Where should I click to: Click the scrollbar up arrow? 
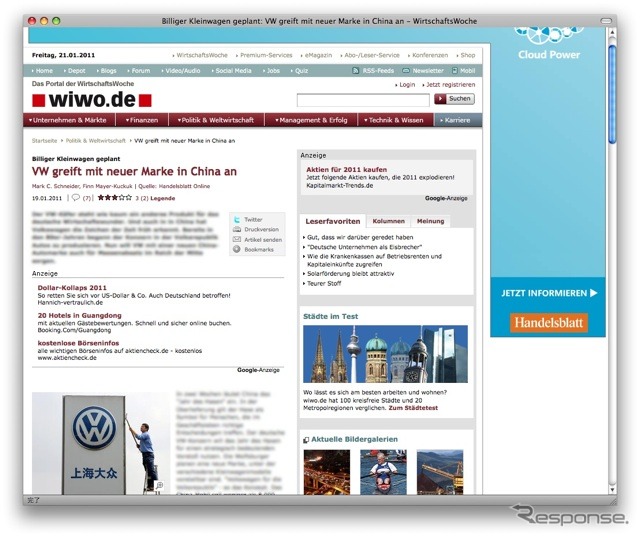tap(612, 33)
